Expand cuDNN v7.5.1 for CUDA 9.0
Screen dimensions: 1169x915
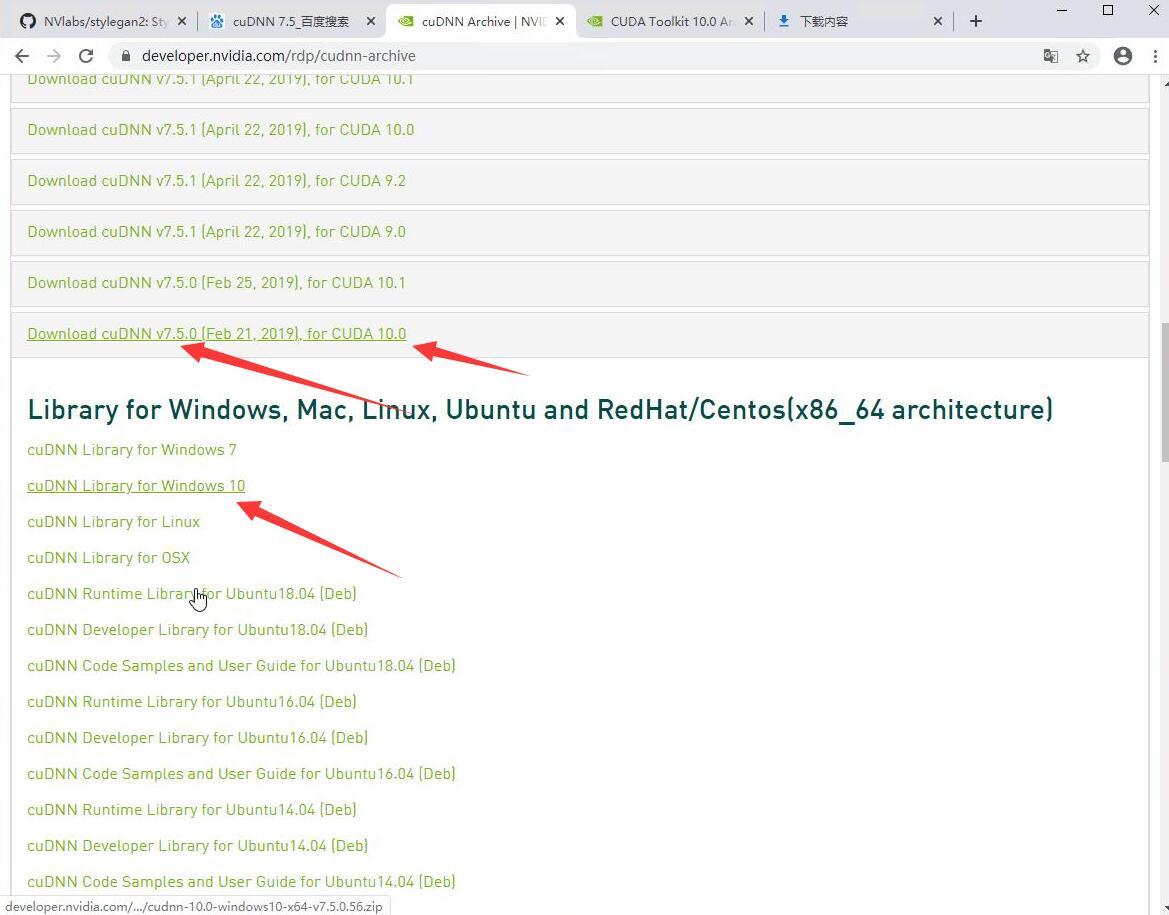(580, 232)
